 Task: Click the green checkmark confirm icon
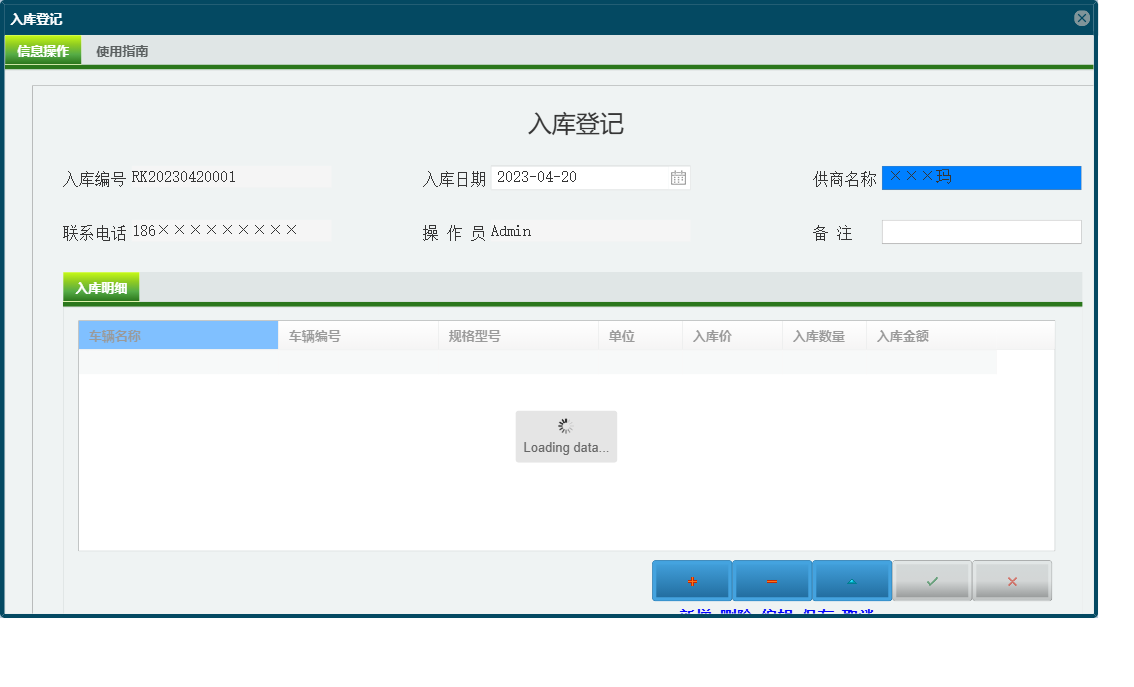(x=932, y=580)
